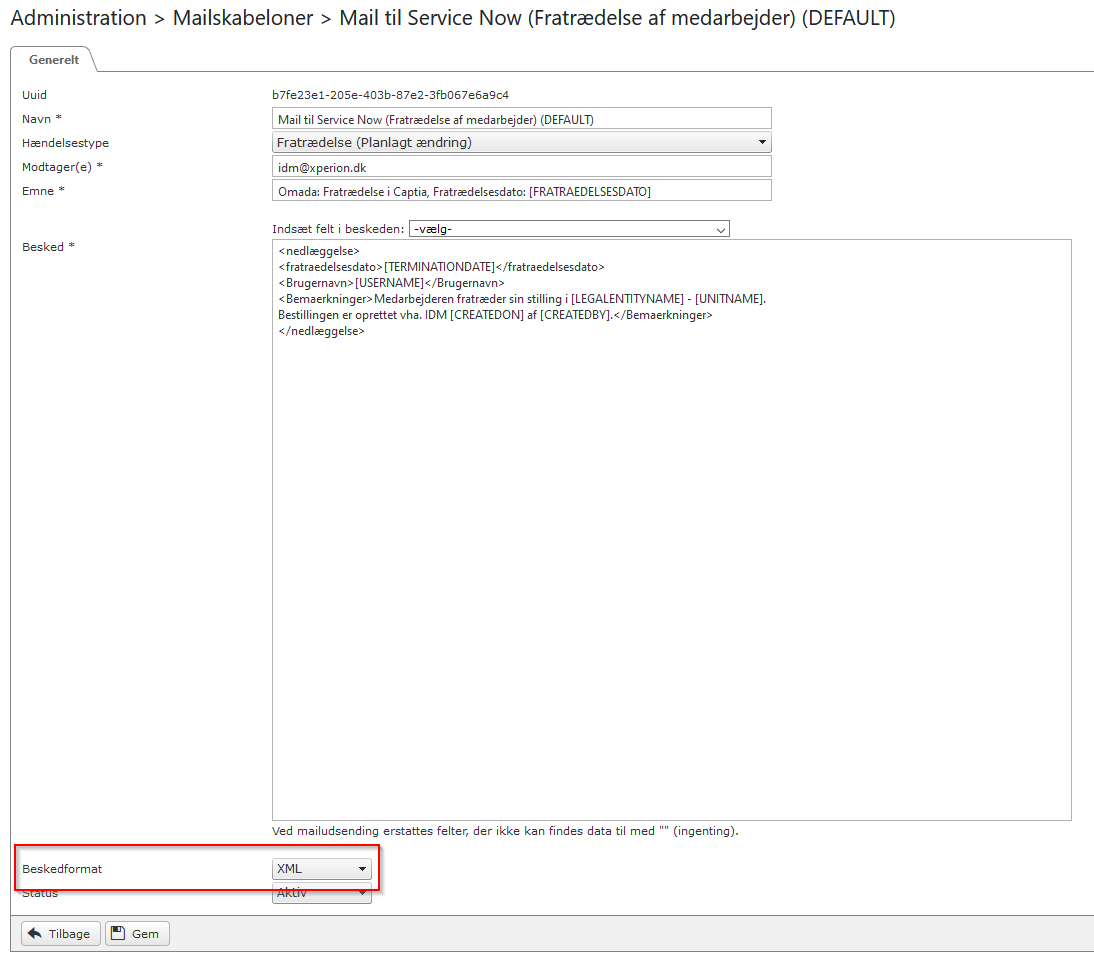
Task: Open the Beskedformat XML dropdown
Action: [x=321, y=869]
